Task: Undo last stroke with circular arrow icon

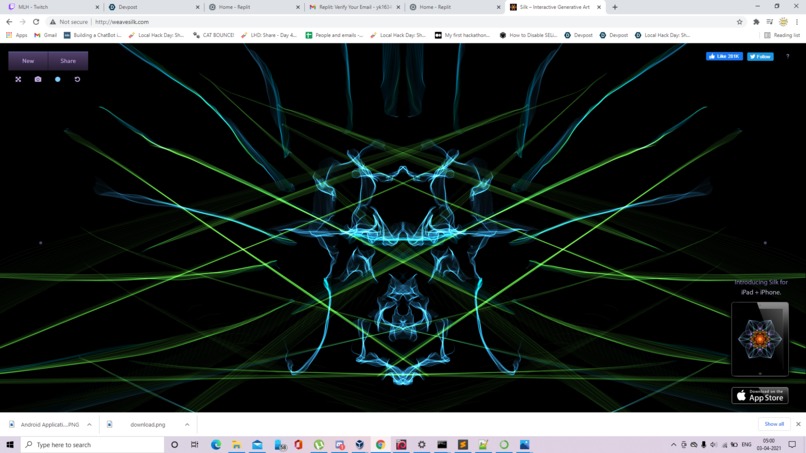Action: (77, 79)
